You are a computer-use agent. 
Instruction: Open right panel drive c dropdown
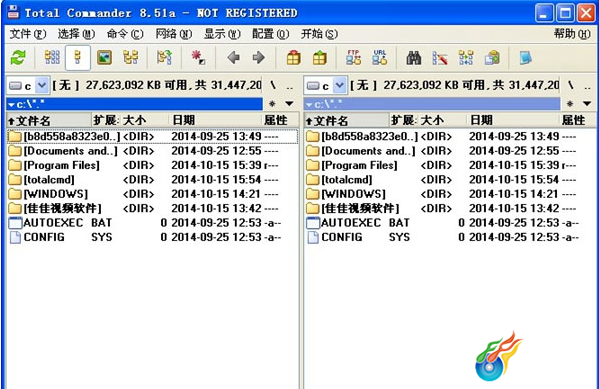coord(339,86)
